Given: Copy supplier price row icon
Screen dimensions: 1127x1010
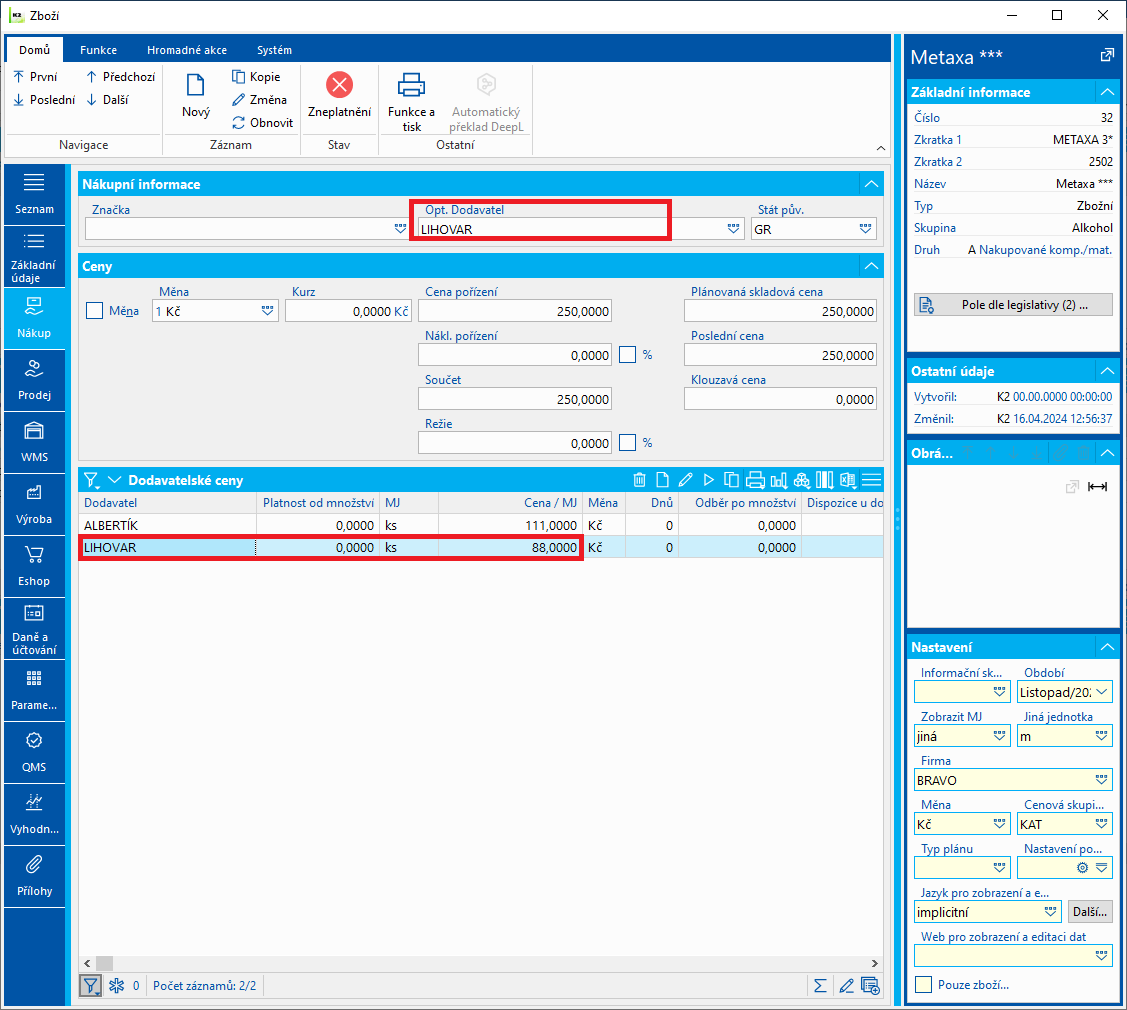Looking at the screenshot, I should (x=732, y=479).
